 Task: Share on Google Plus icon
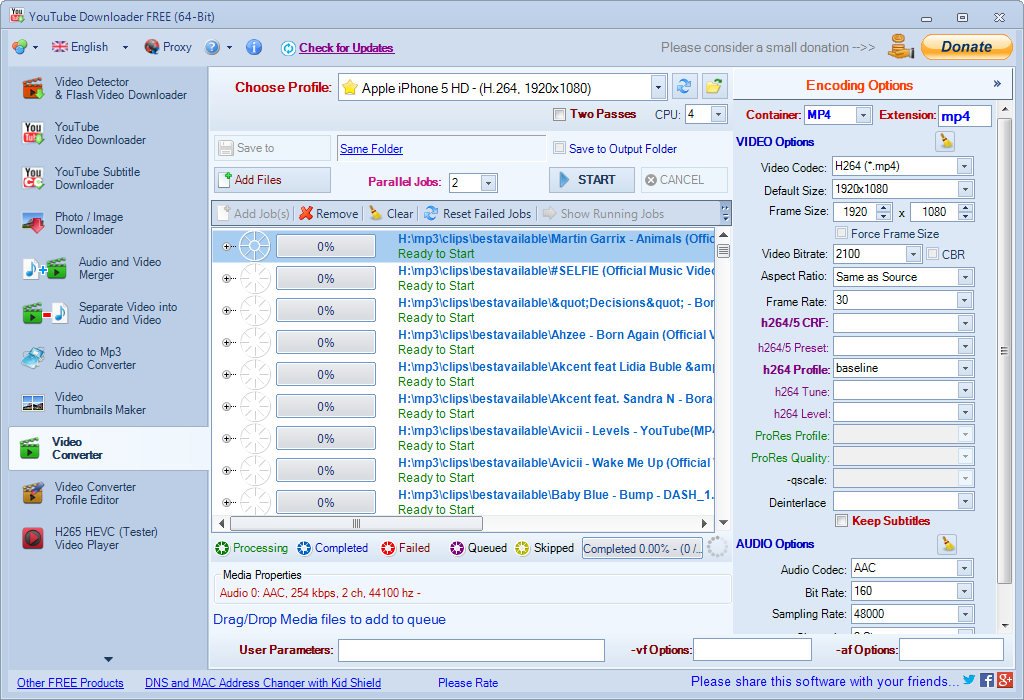[1005, 680]
